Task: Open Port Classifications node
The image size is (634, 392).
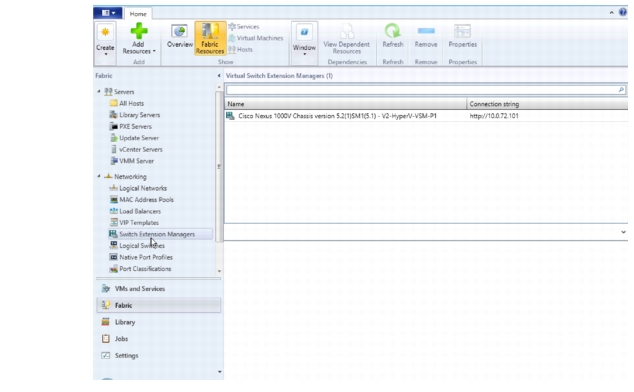Action: coord(140,269)
